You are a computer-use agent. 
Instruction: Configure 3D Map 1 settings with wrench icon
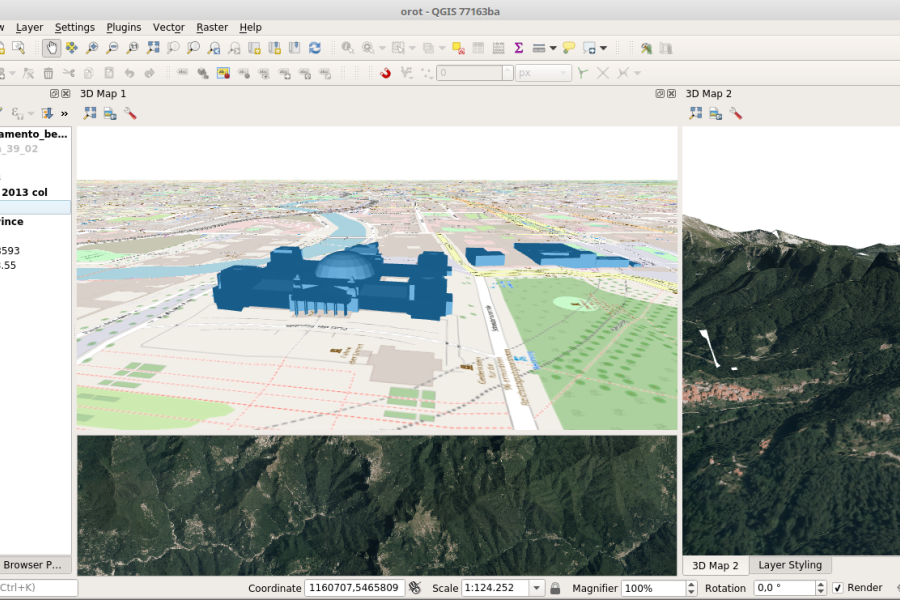tap(130, 113)
